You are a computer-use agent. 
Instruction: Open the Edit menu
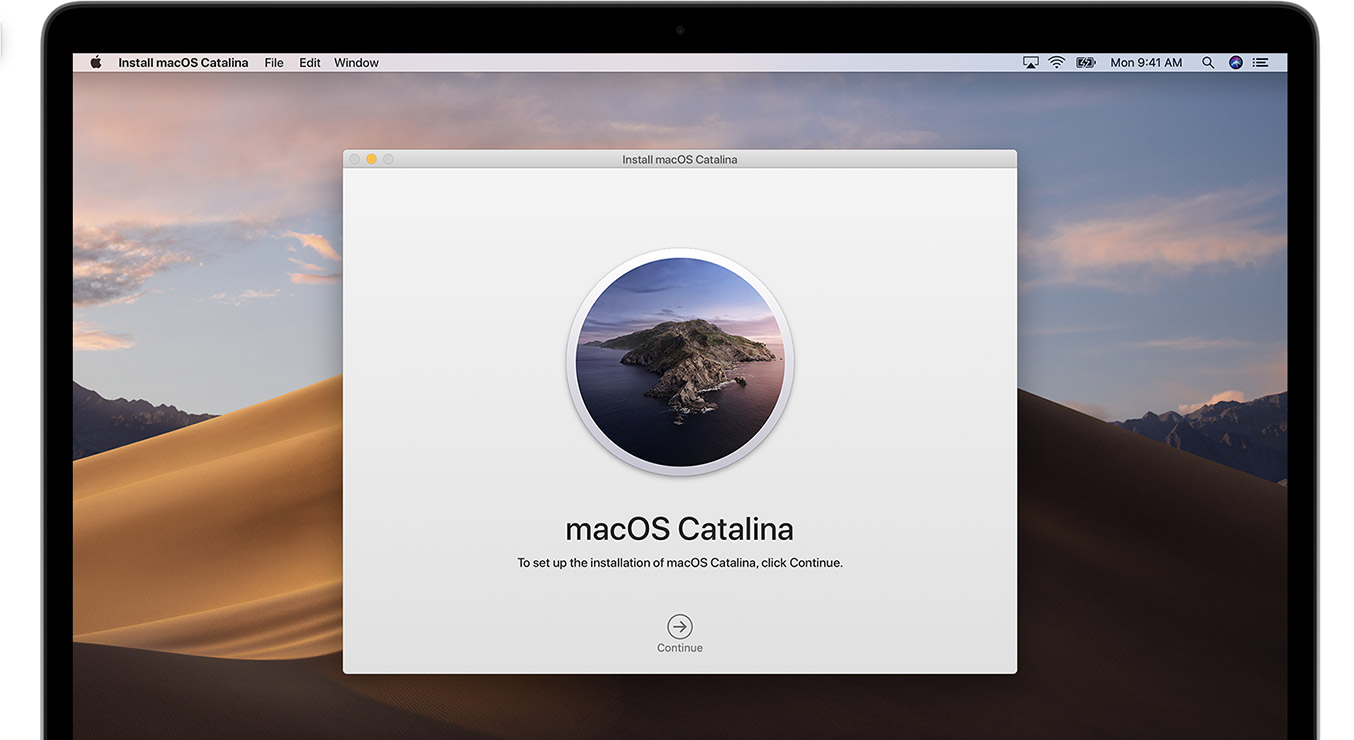(310, 62)
